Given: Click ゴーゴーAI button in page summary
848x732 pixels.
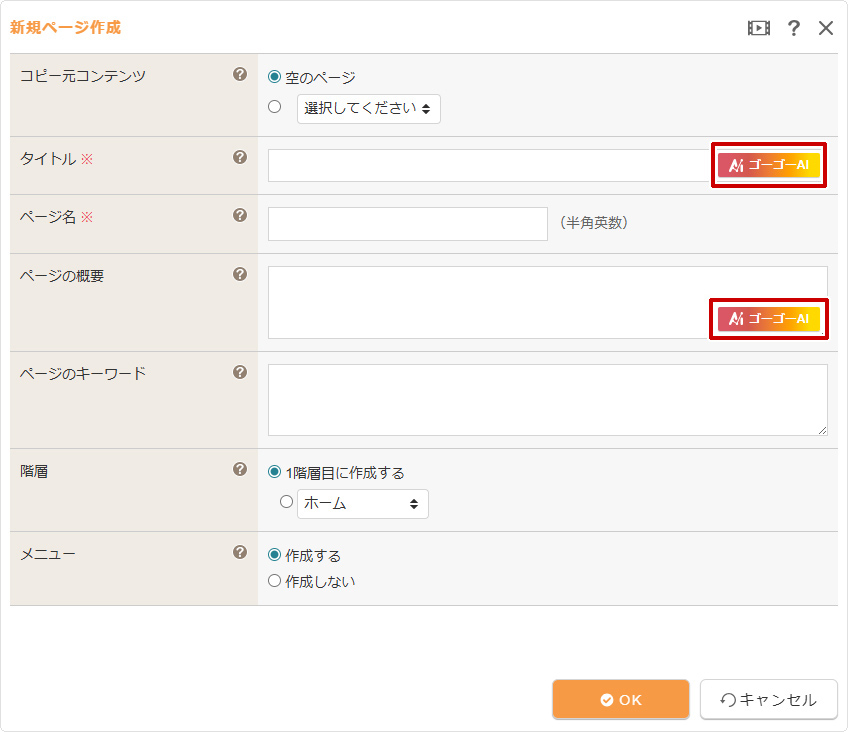Looking at the screenshot, I should tap(768, 319).
